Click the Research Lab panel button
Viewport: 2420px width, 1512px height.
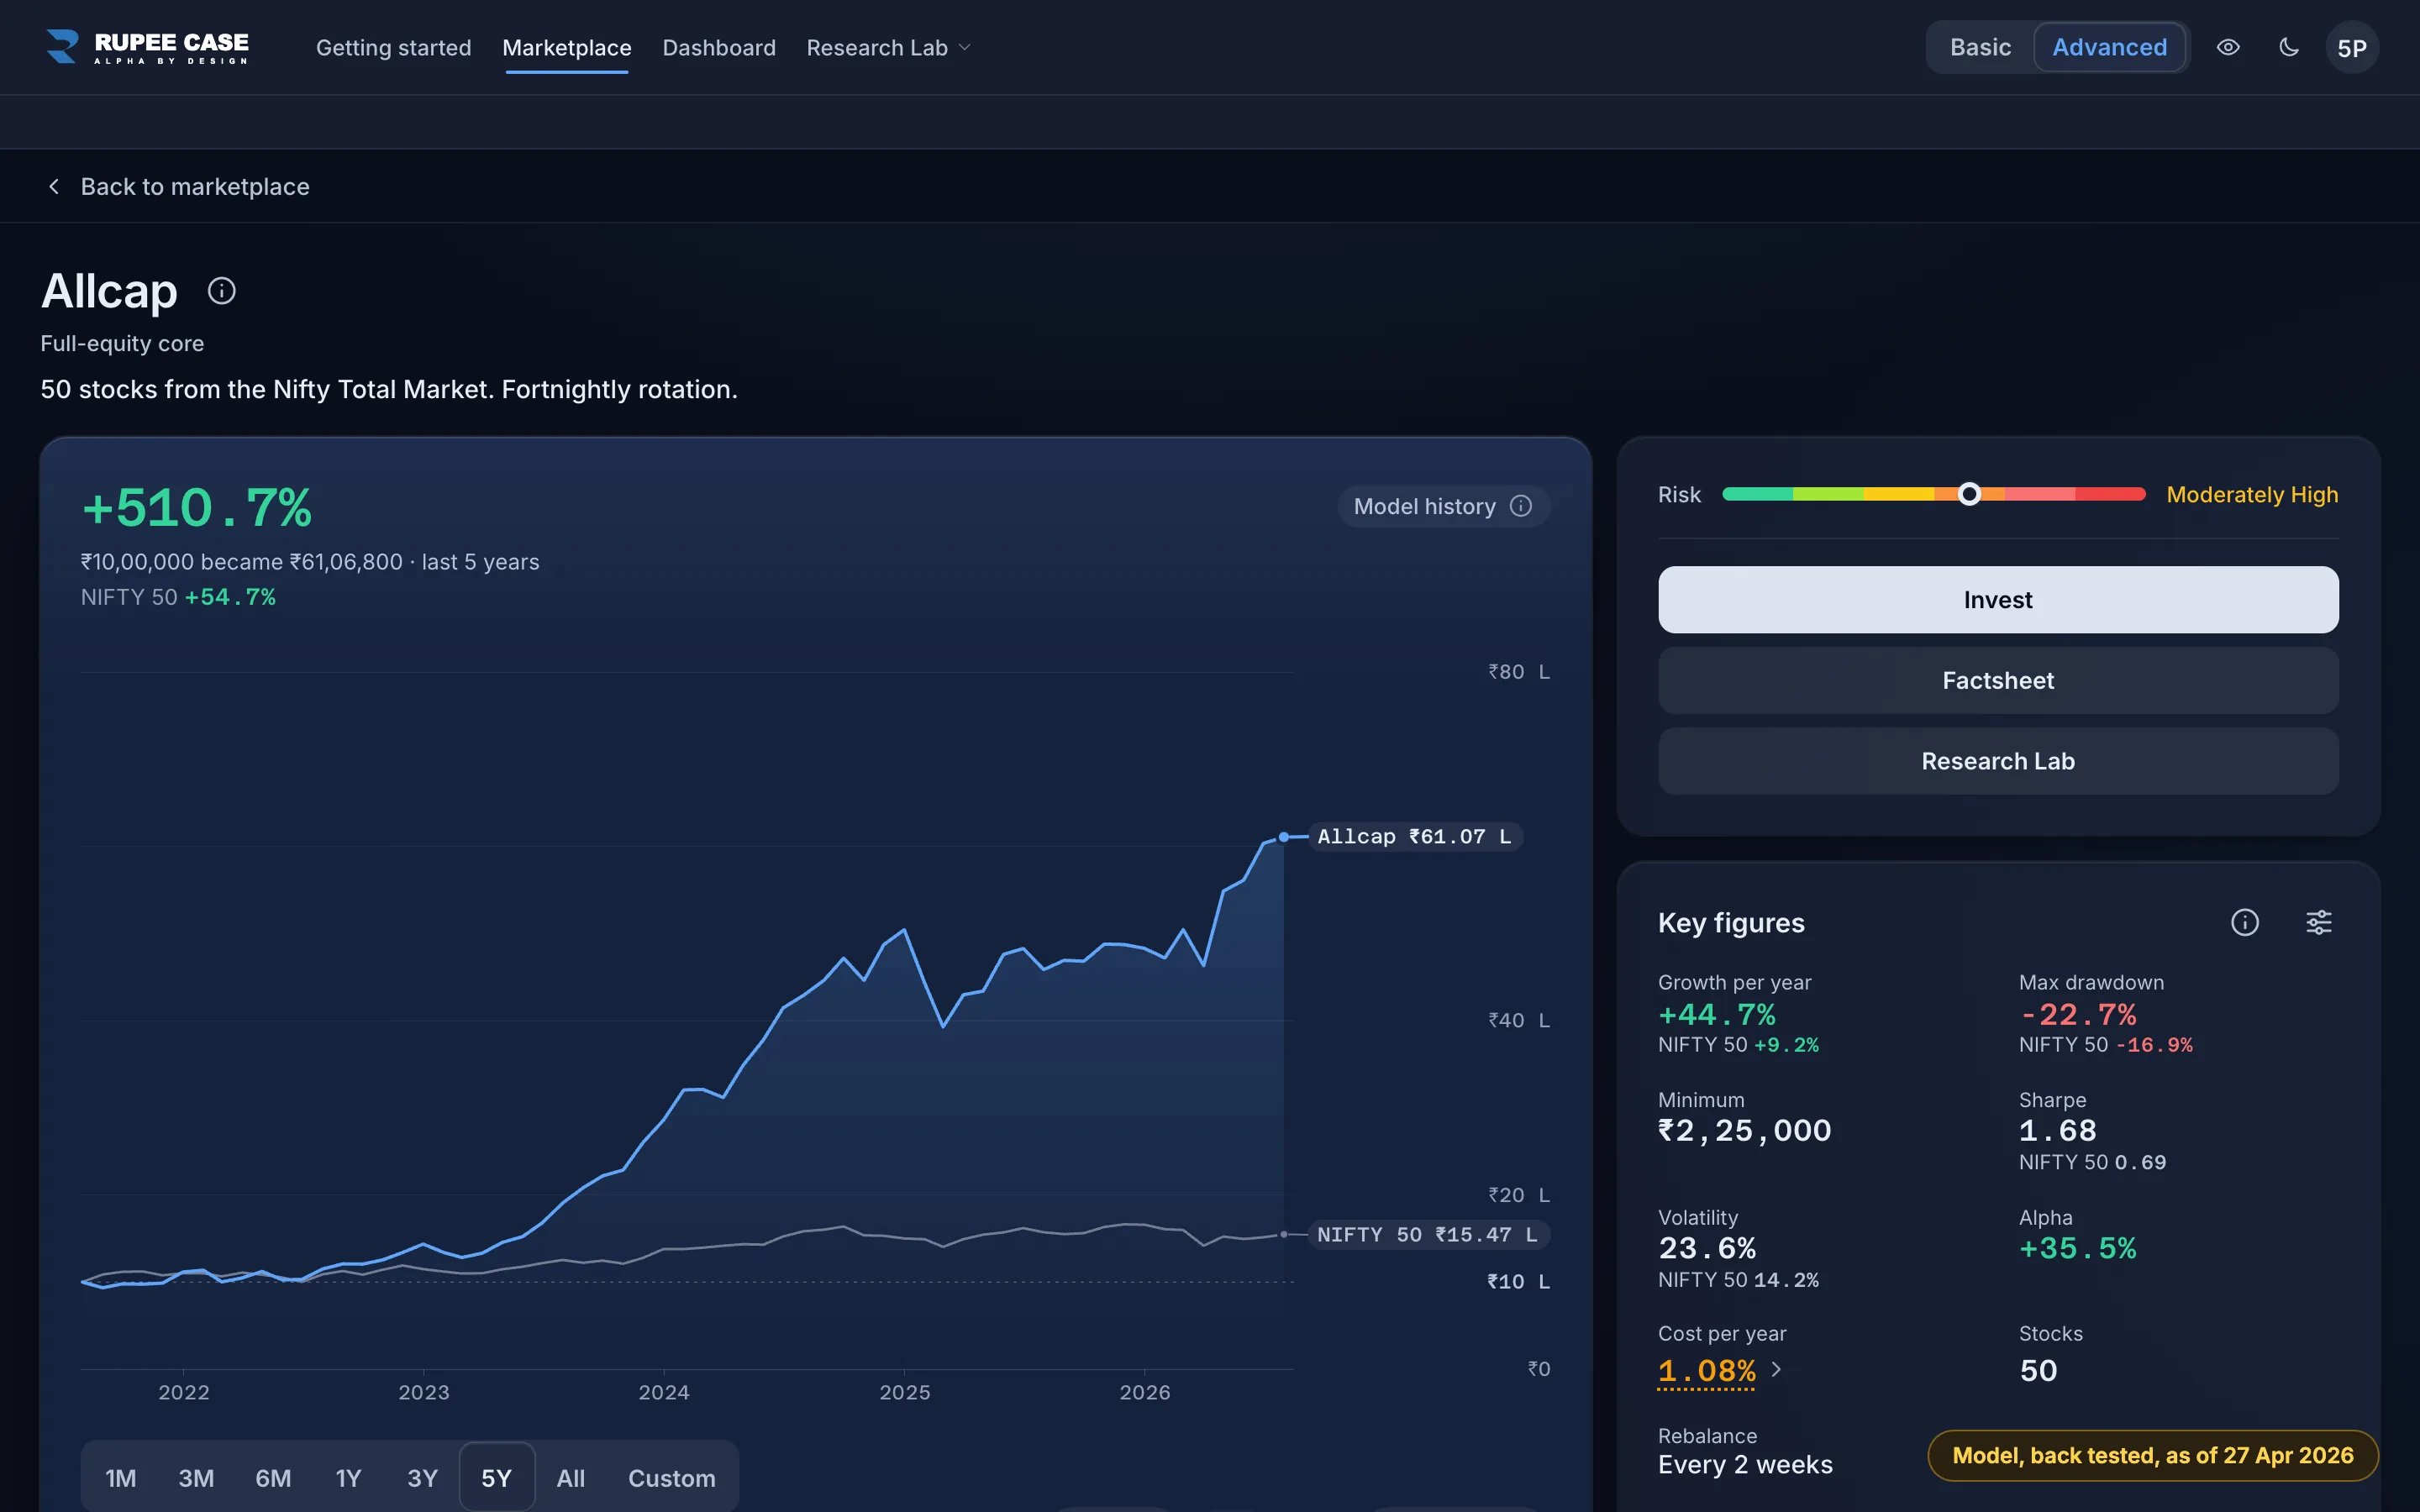(x=1998, y=761)
